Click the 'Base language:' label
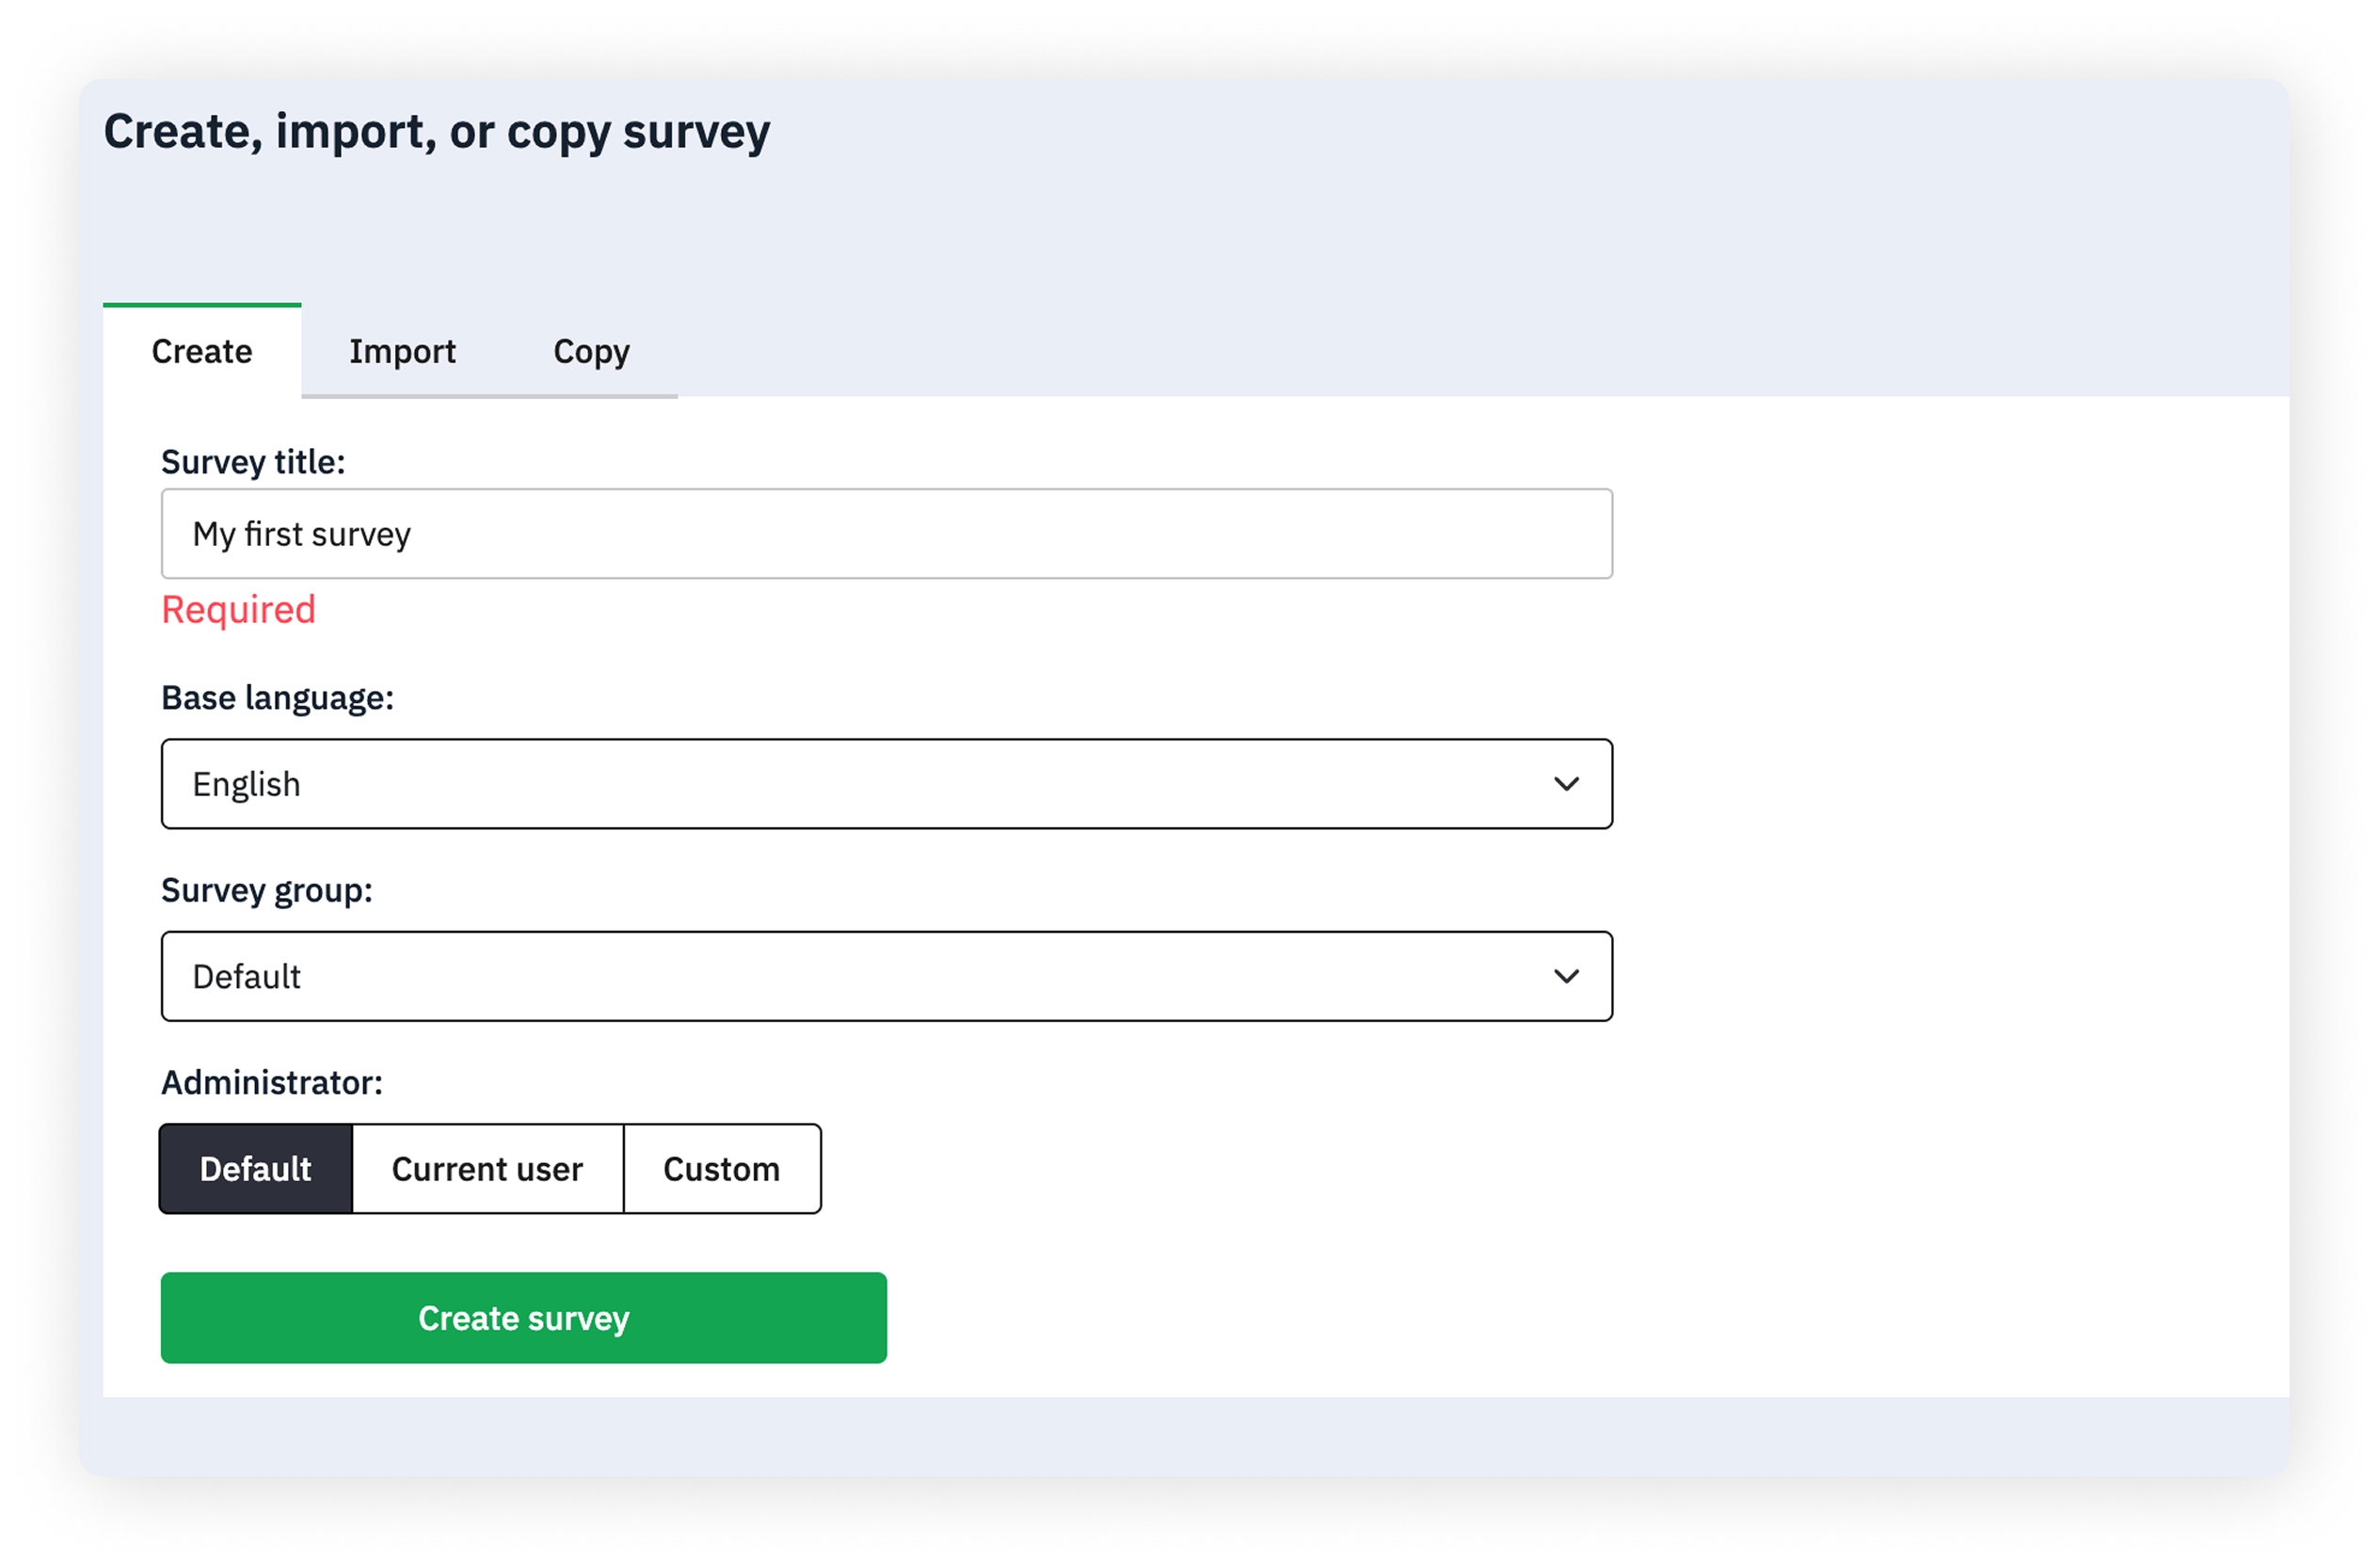This screenshot has height=1567, width=2380. point(278,698)
